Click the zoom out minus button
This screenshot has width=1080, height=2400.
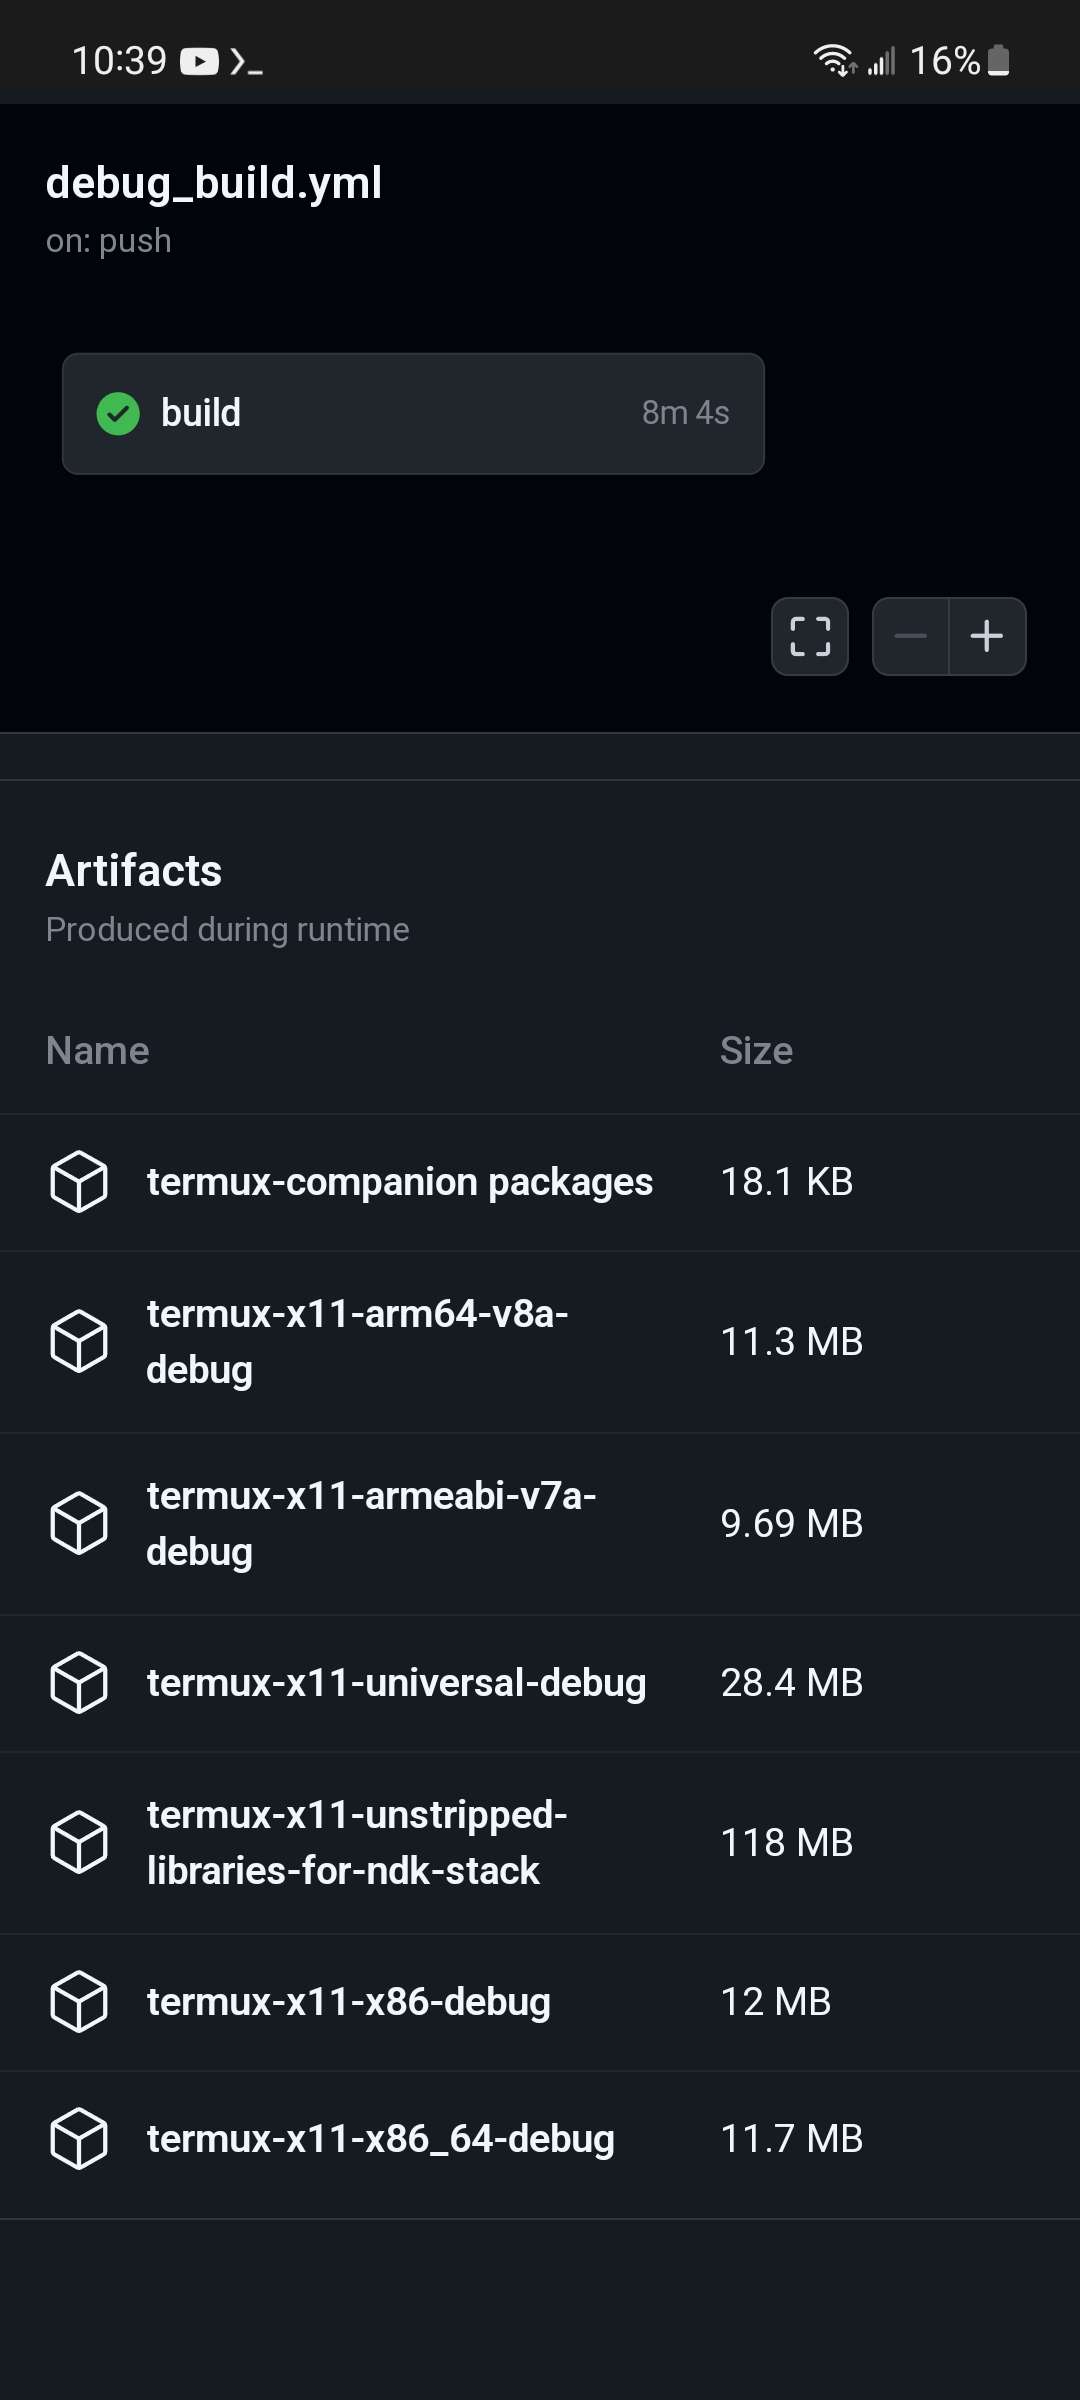point(911,636)
